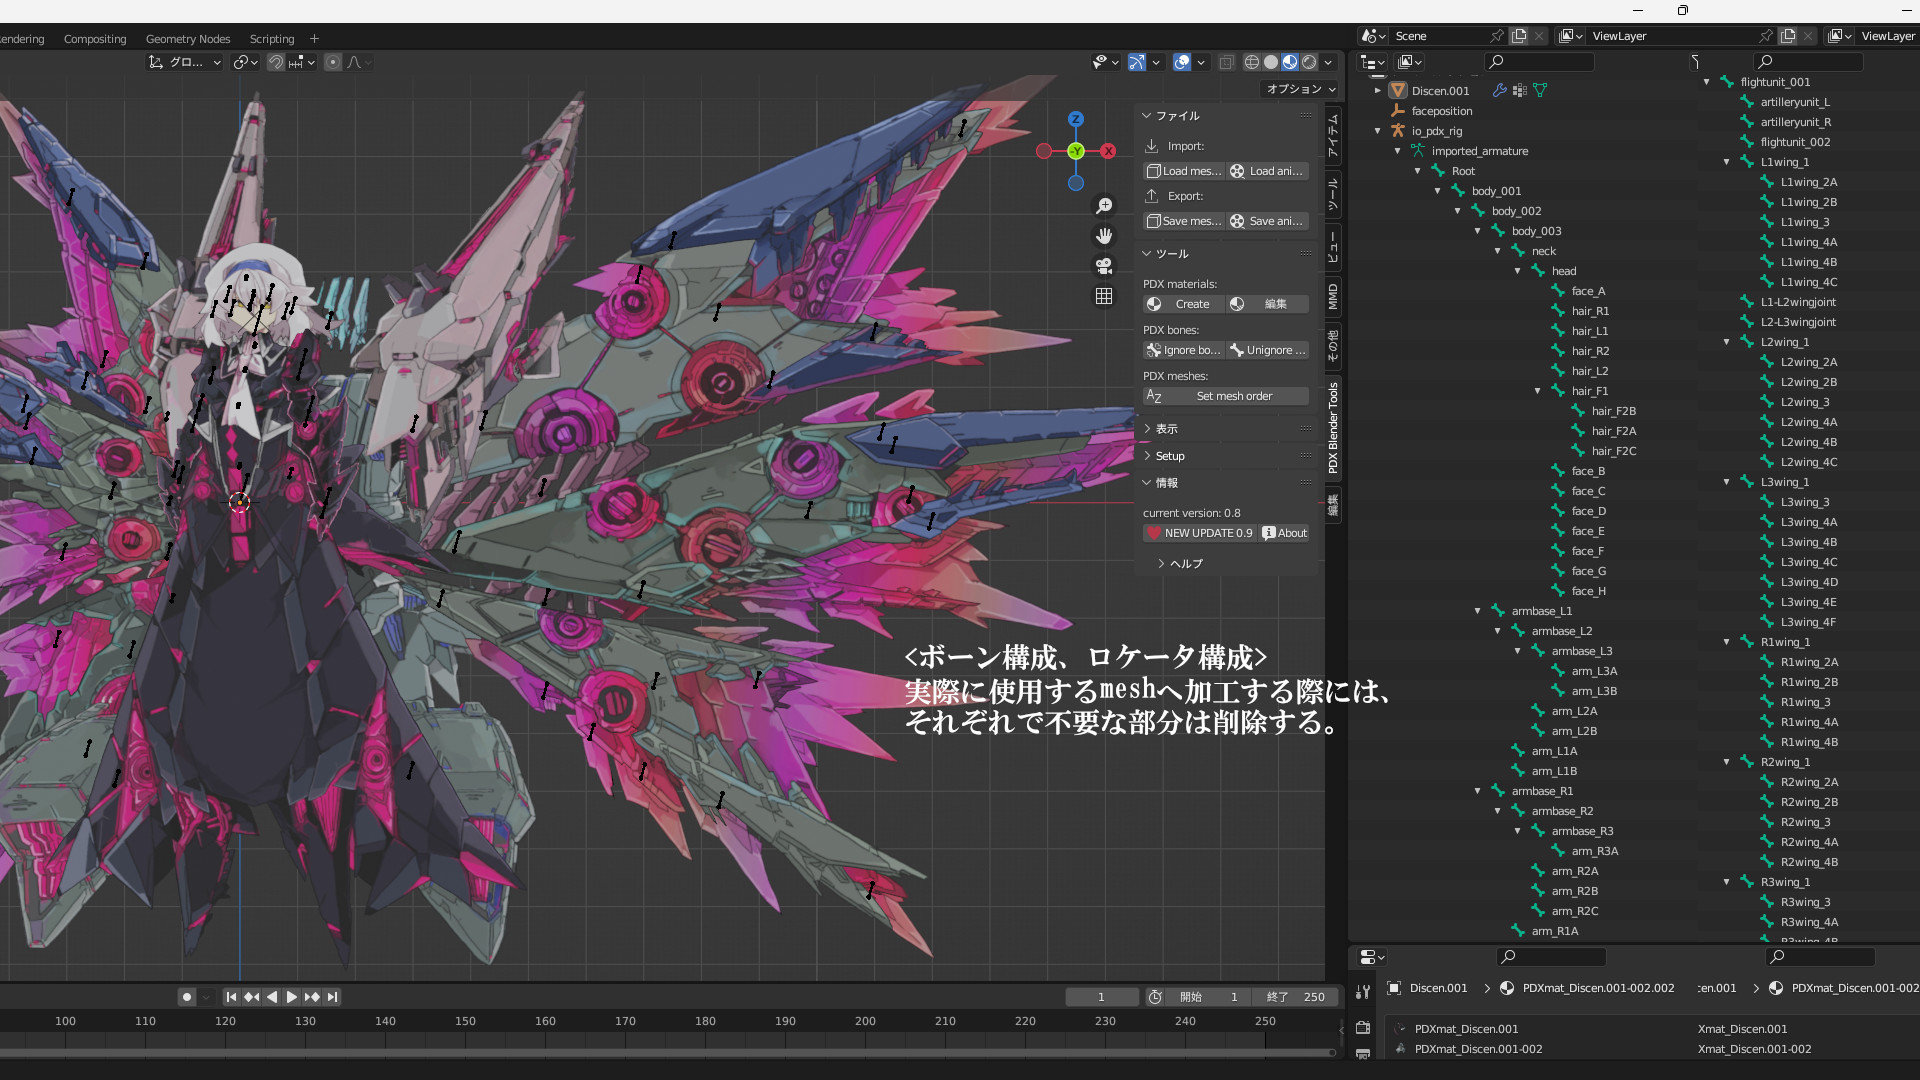Toggle viewport gizmos display
This screenshot has height=1080, width=1920.
(1137, 62)
